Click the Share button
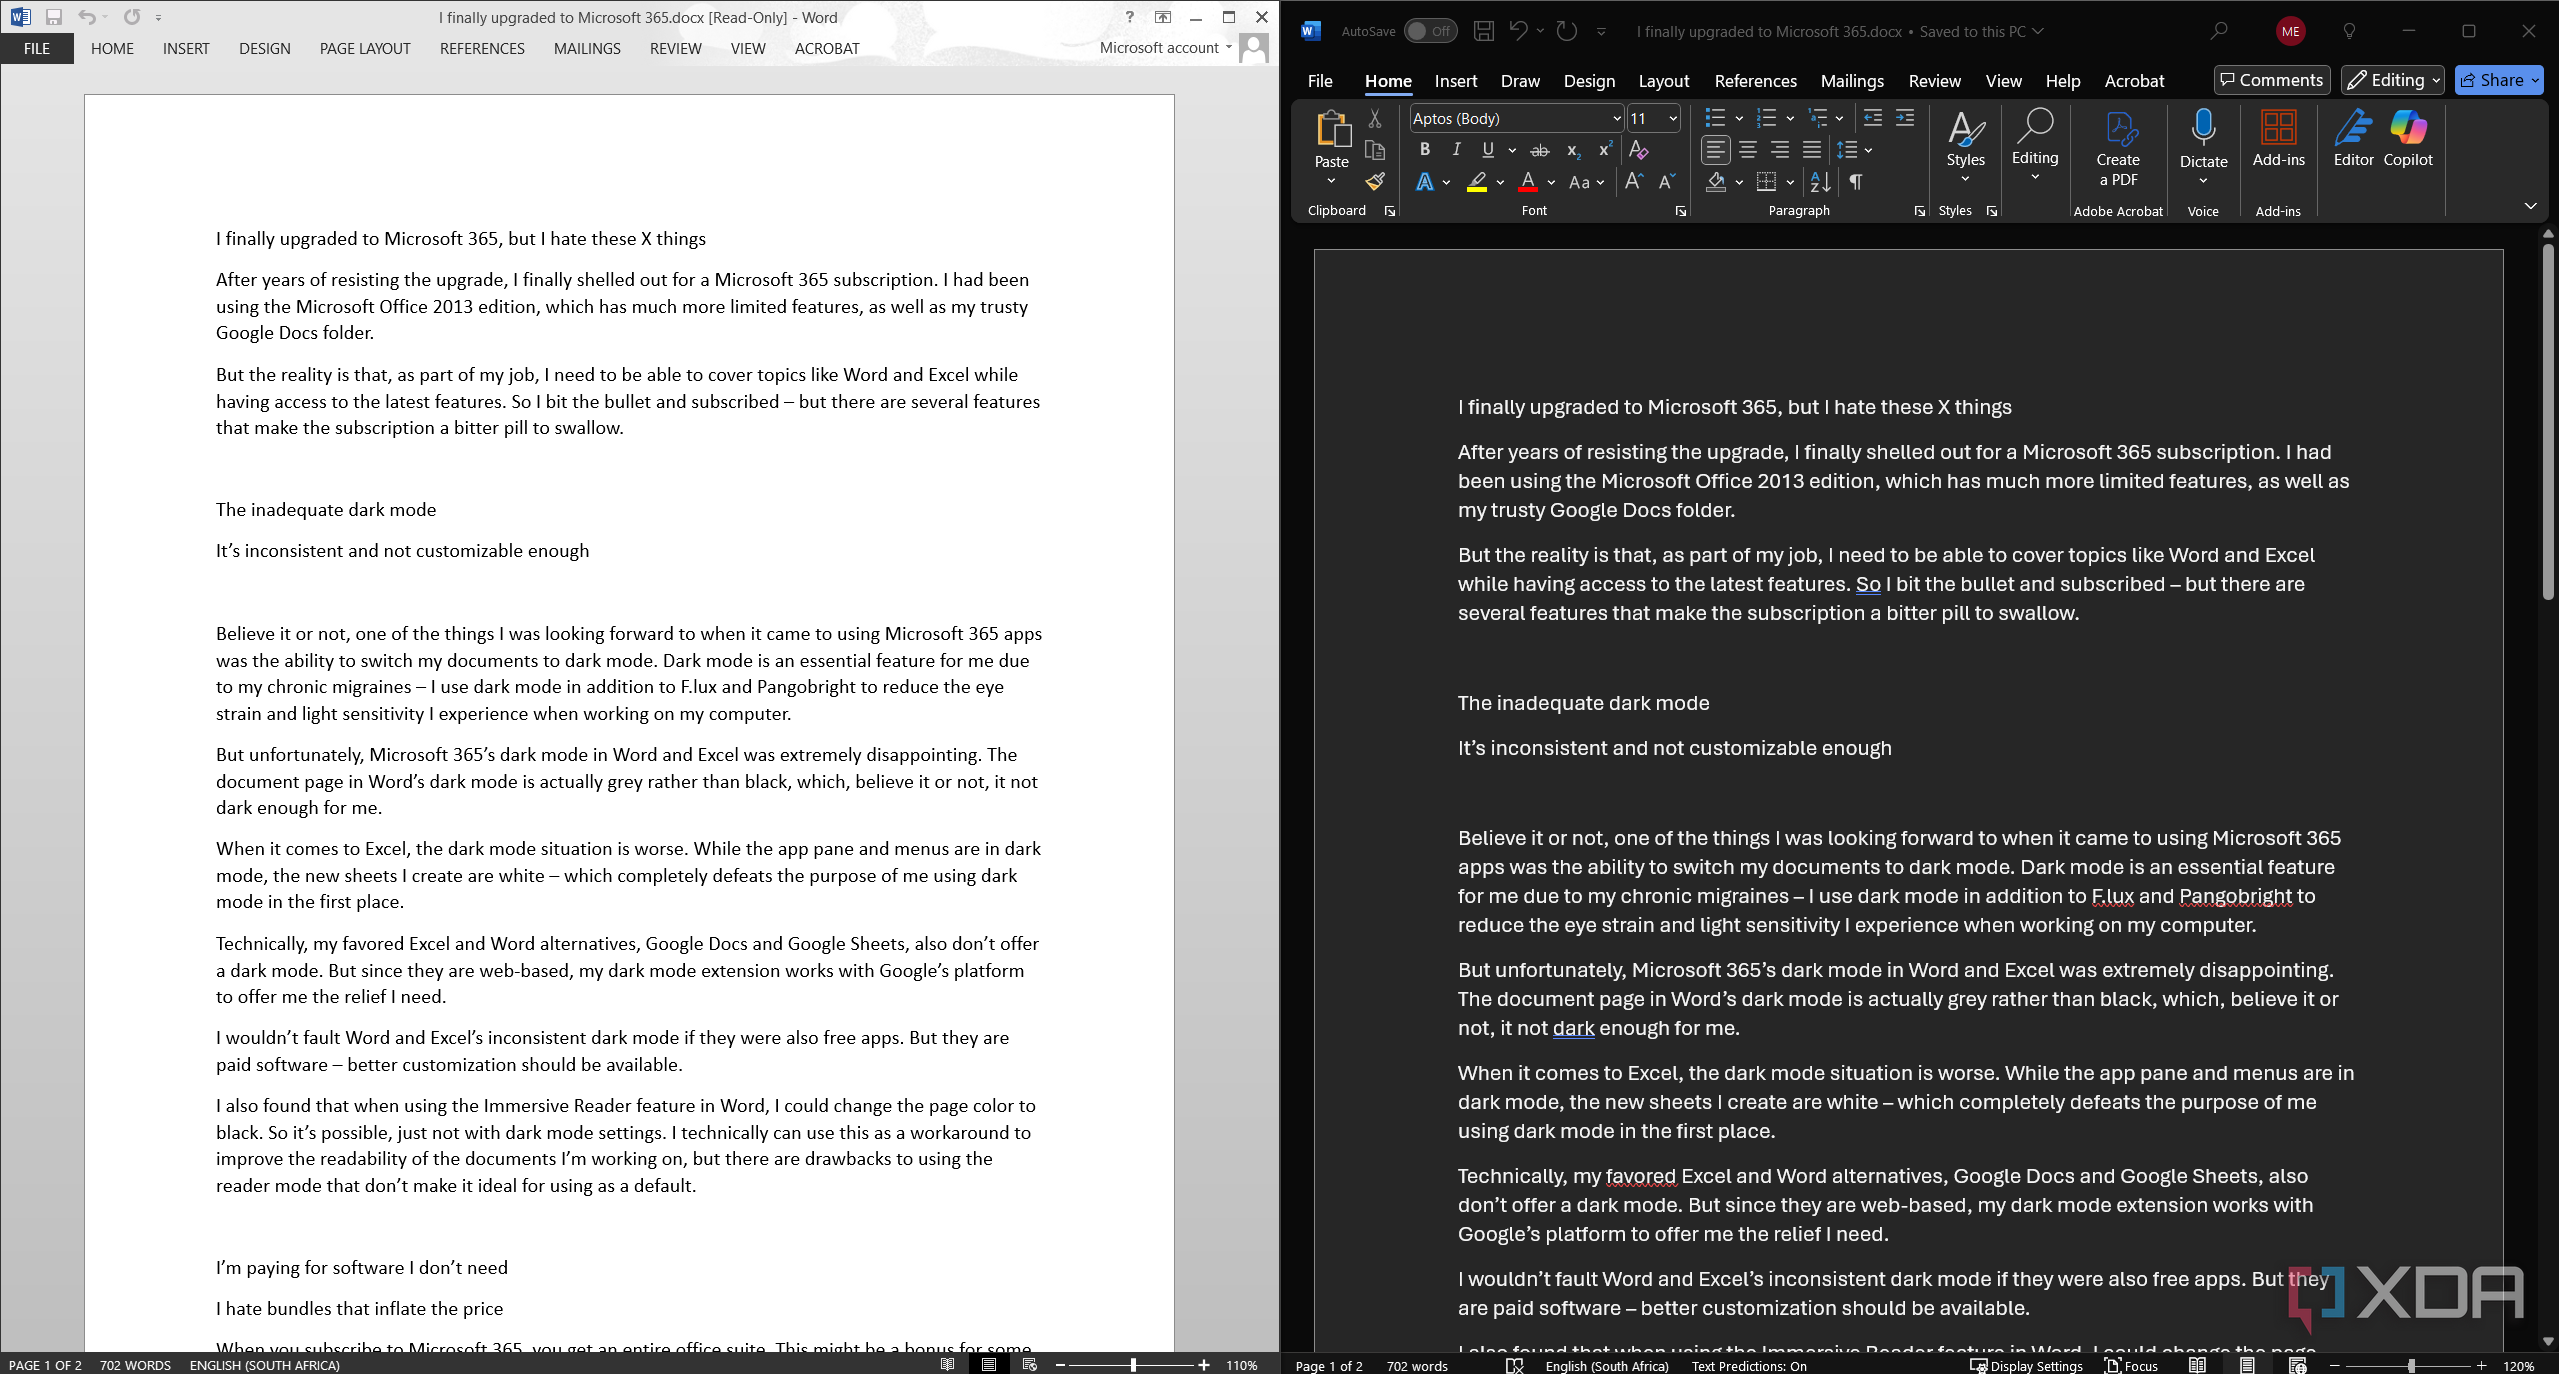Viewport: 2559px width, 1374px height. click(x=2498, y=80)
